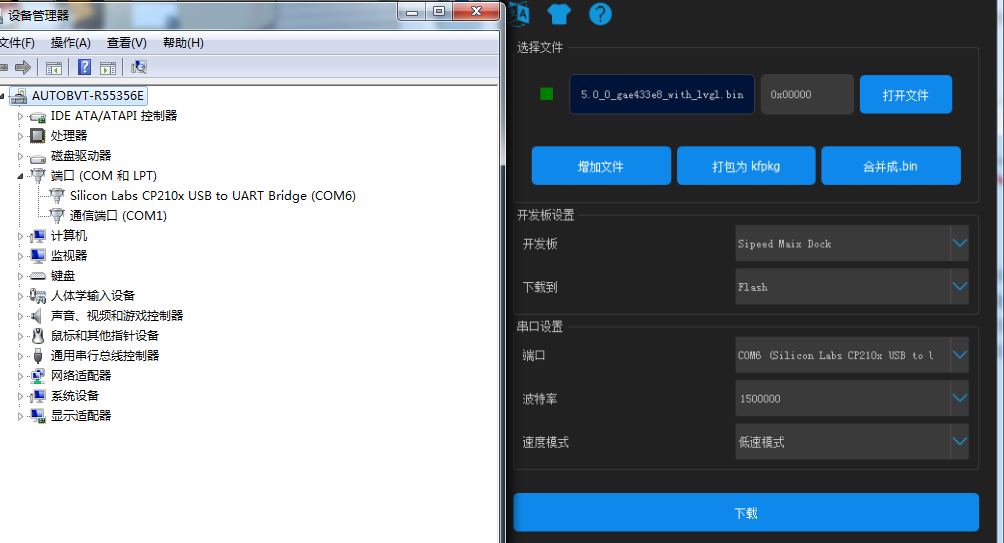
Task: Select the 系统设备 tree entry
Action: point(75,396)
